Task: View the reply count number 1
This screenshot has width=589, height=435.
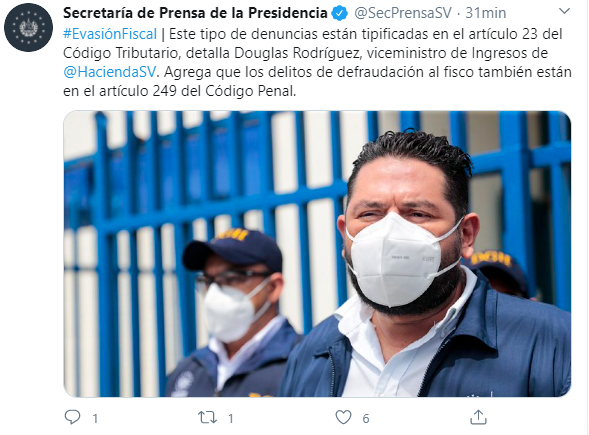Action: pyautogui.click(x=95, y=418)
